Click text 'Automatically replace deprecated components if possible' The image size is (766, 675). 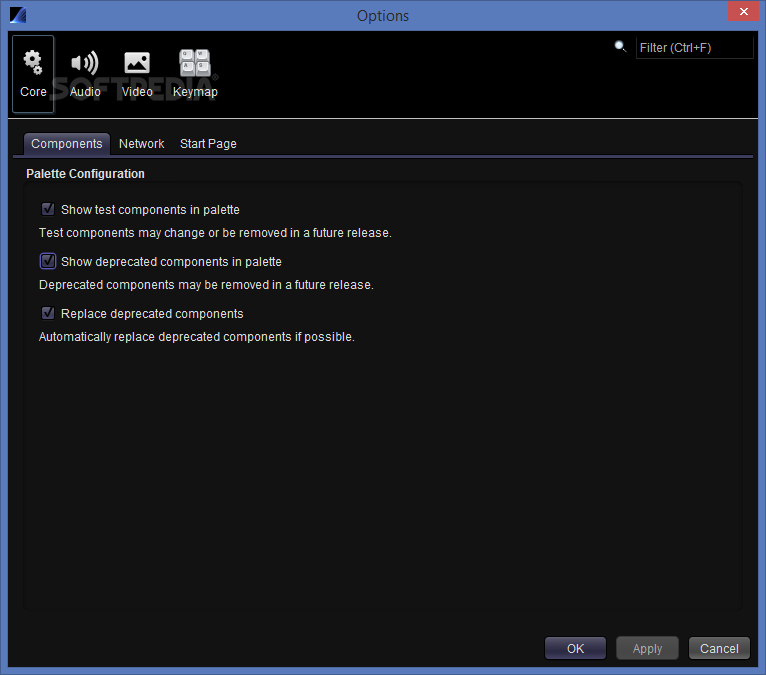(197, 337)
